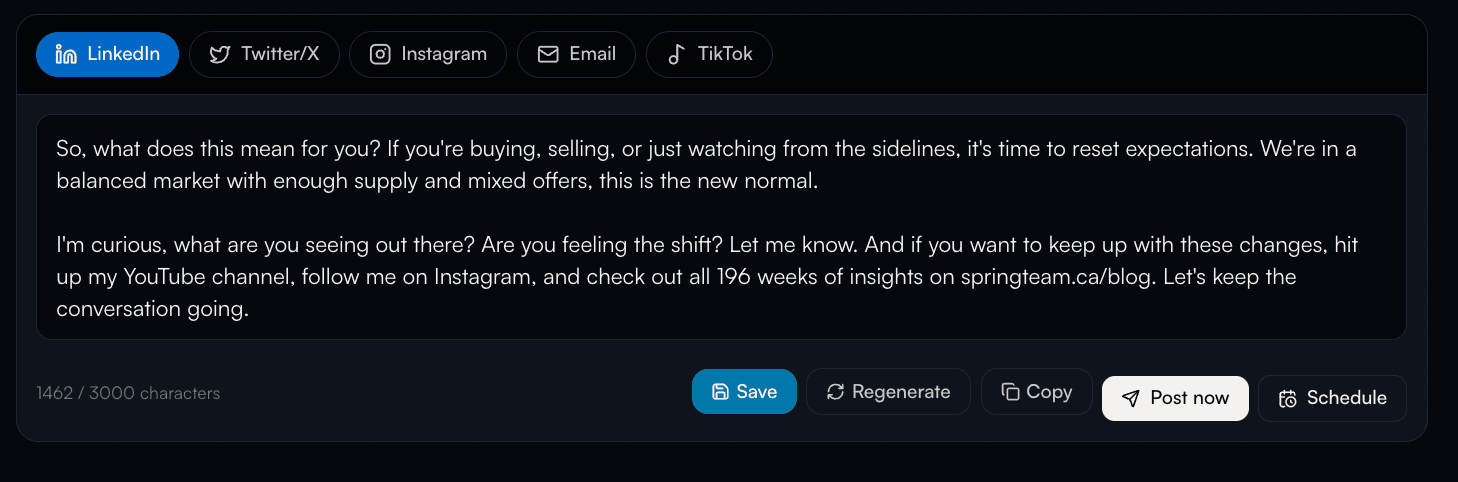This screenshot has width=1458, height=482.
Task: Click the Twitter bird icon
Action: click(x=220, y=54)
